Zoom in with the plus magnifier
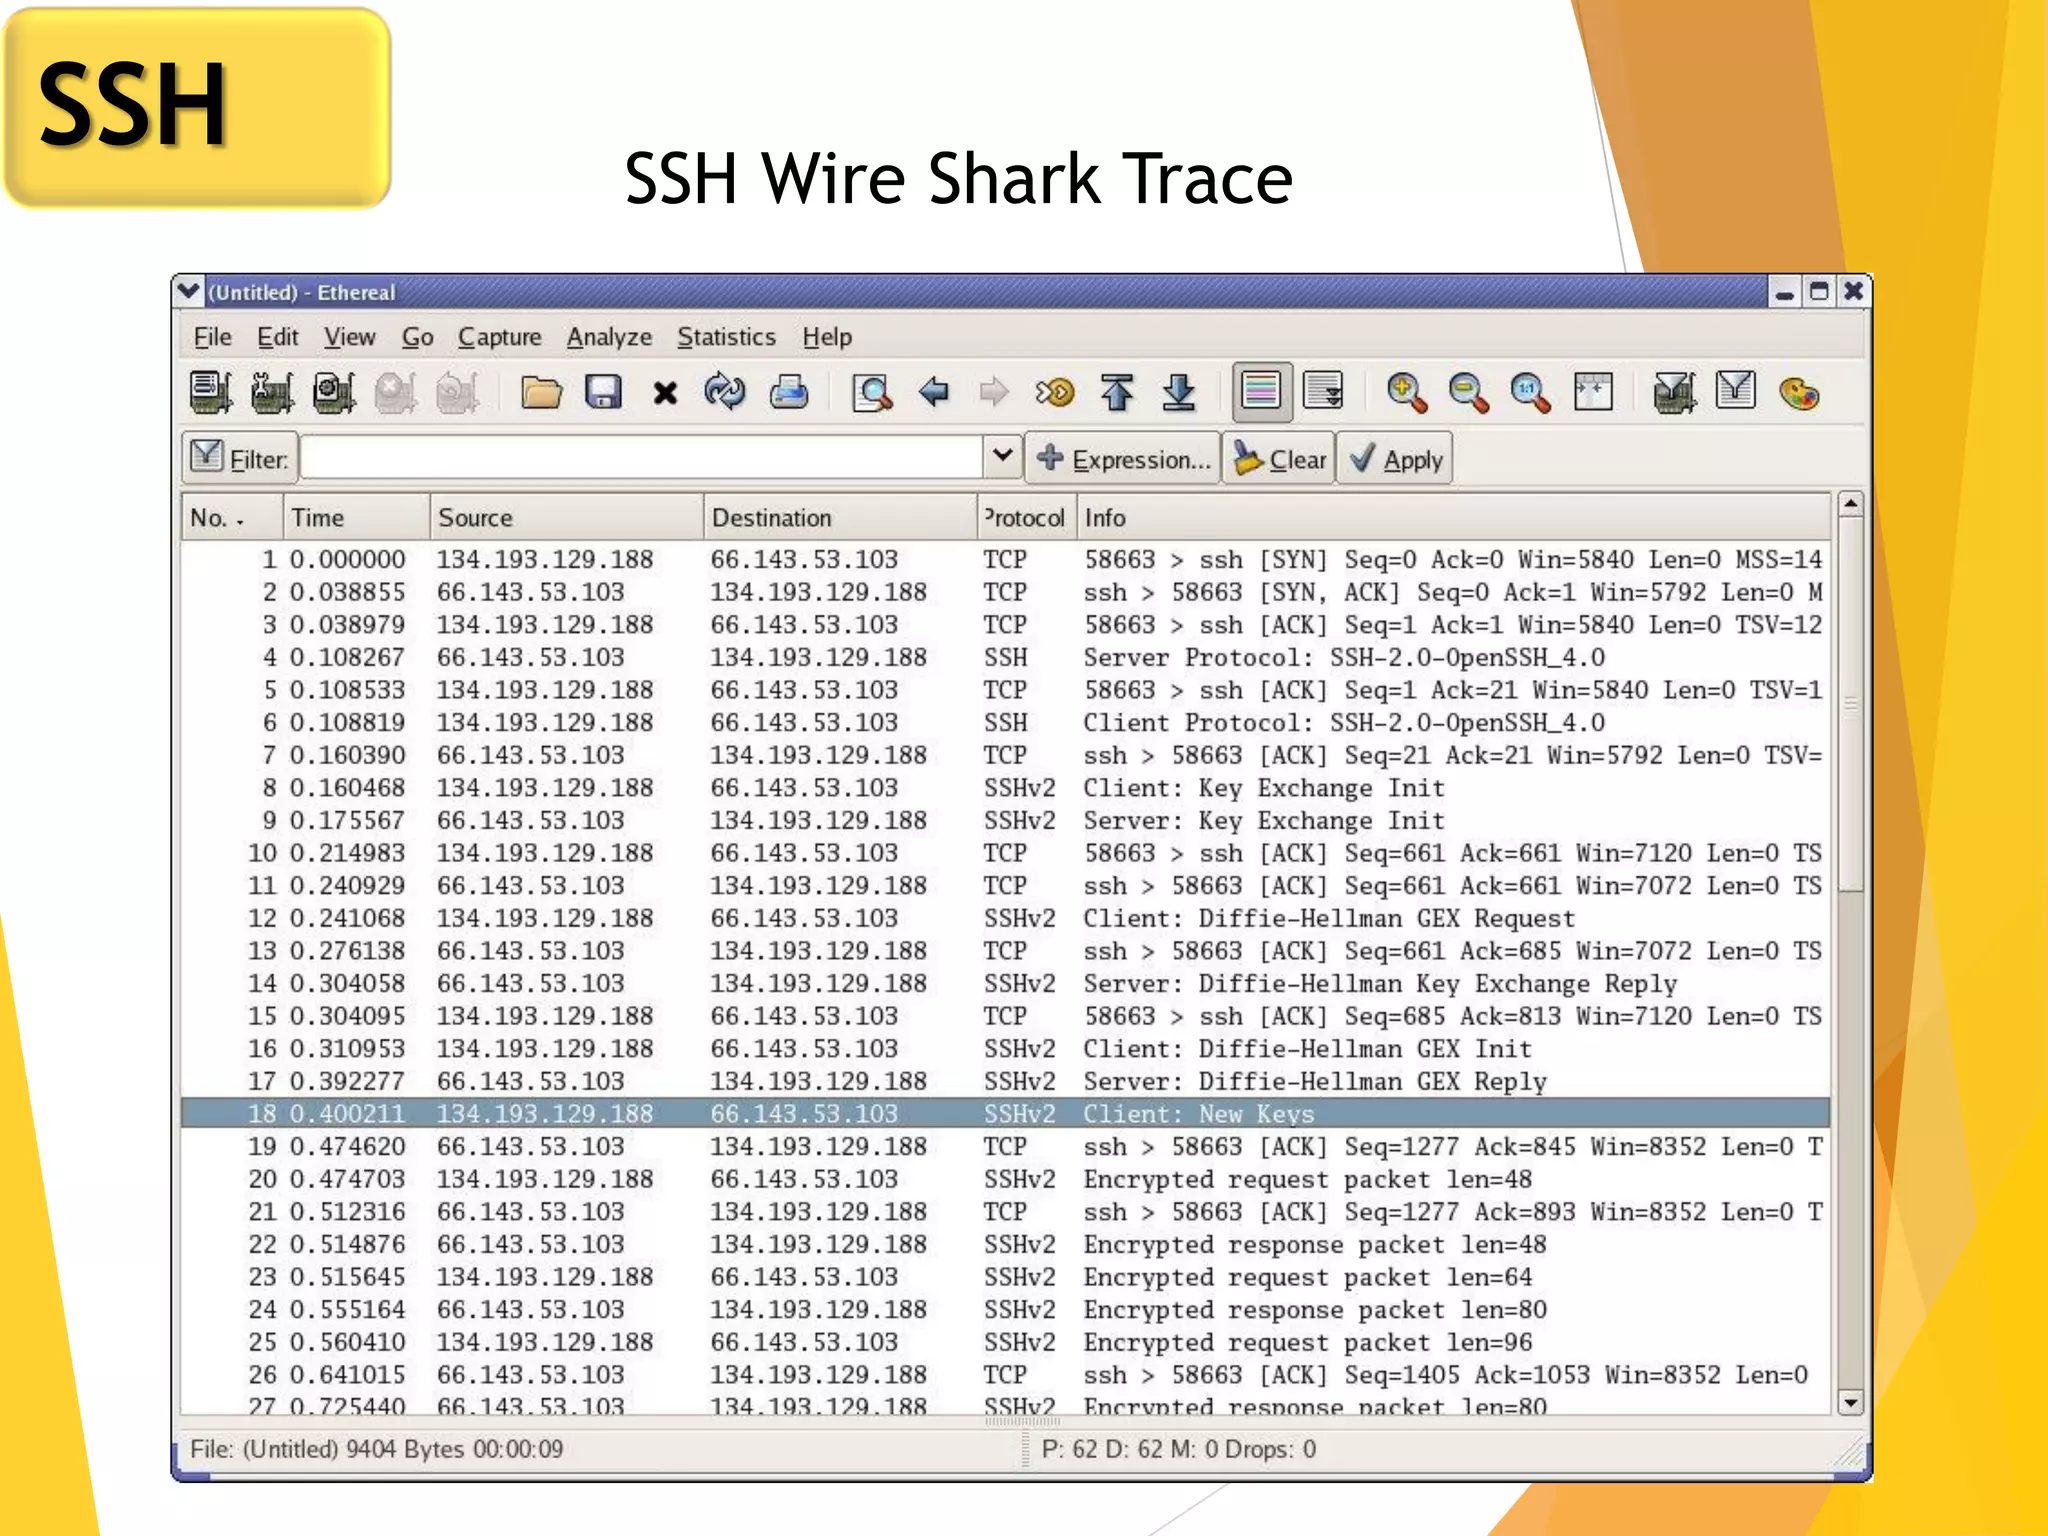The width and height of the screenshot is (2048, 1536). pyautogui.click(x=1406, y=392)
